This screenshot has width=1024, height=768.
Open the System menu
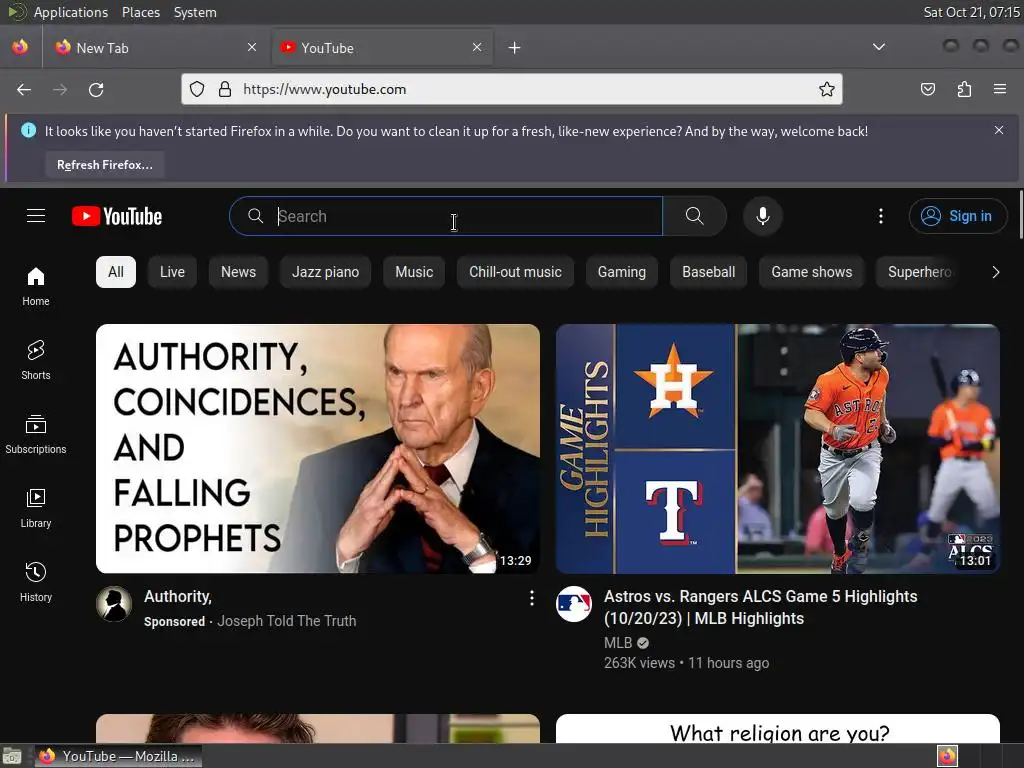click(195, 12)
